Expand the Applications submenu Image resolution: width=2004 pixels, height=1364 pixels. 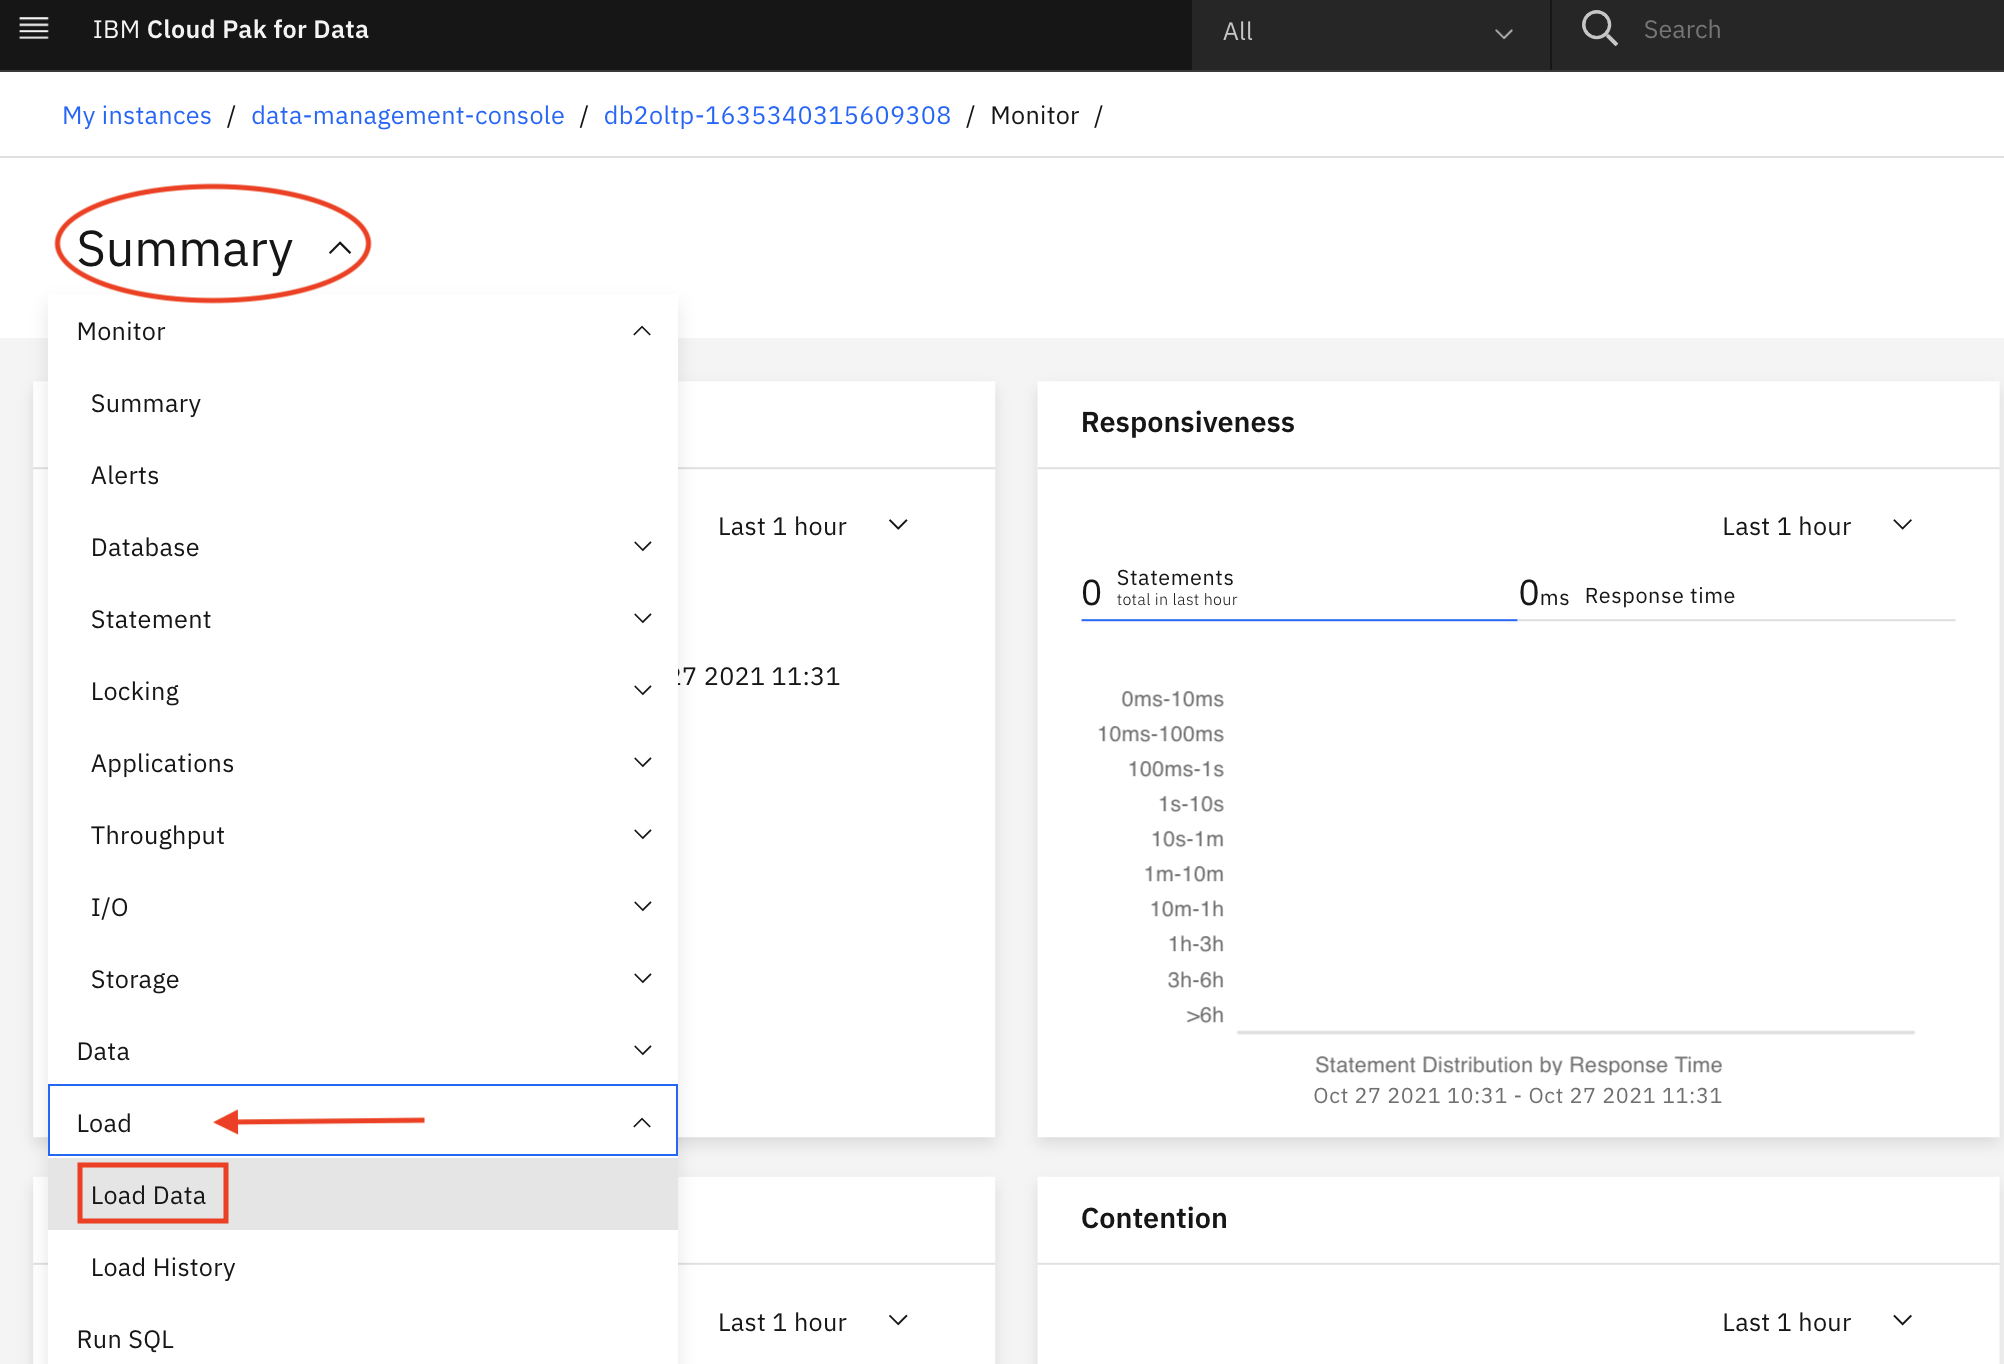642,762
